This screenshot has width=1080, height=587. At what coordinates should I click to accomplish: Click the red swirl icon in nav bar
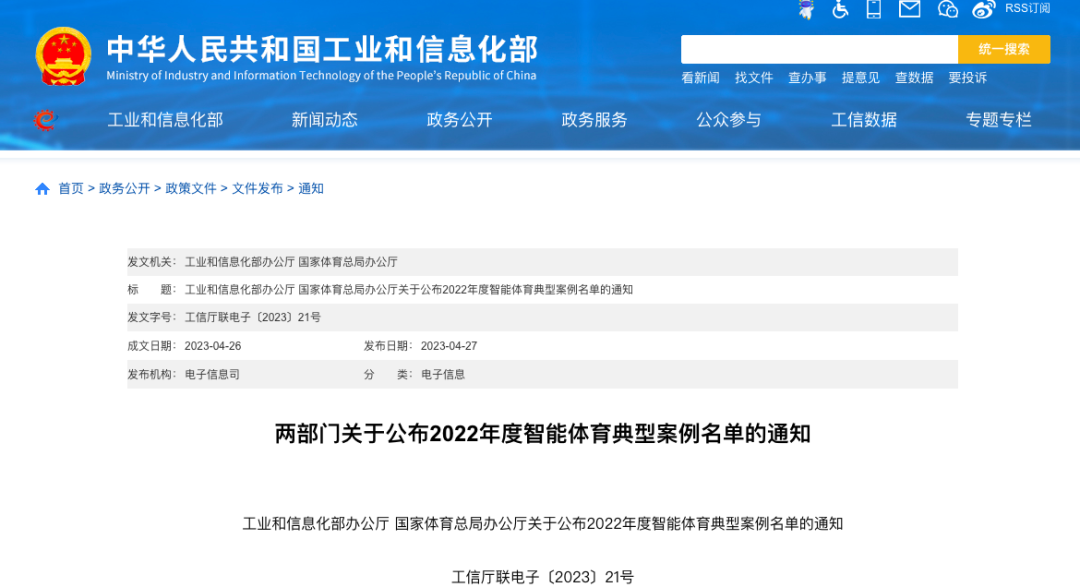coord(45,121)
